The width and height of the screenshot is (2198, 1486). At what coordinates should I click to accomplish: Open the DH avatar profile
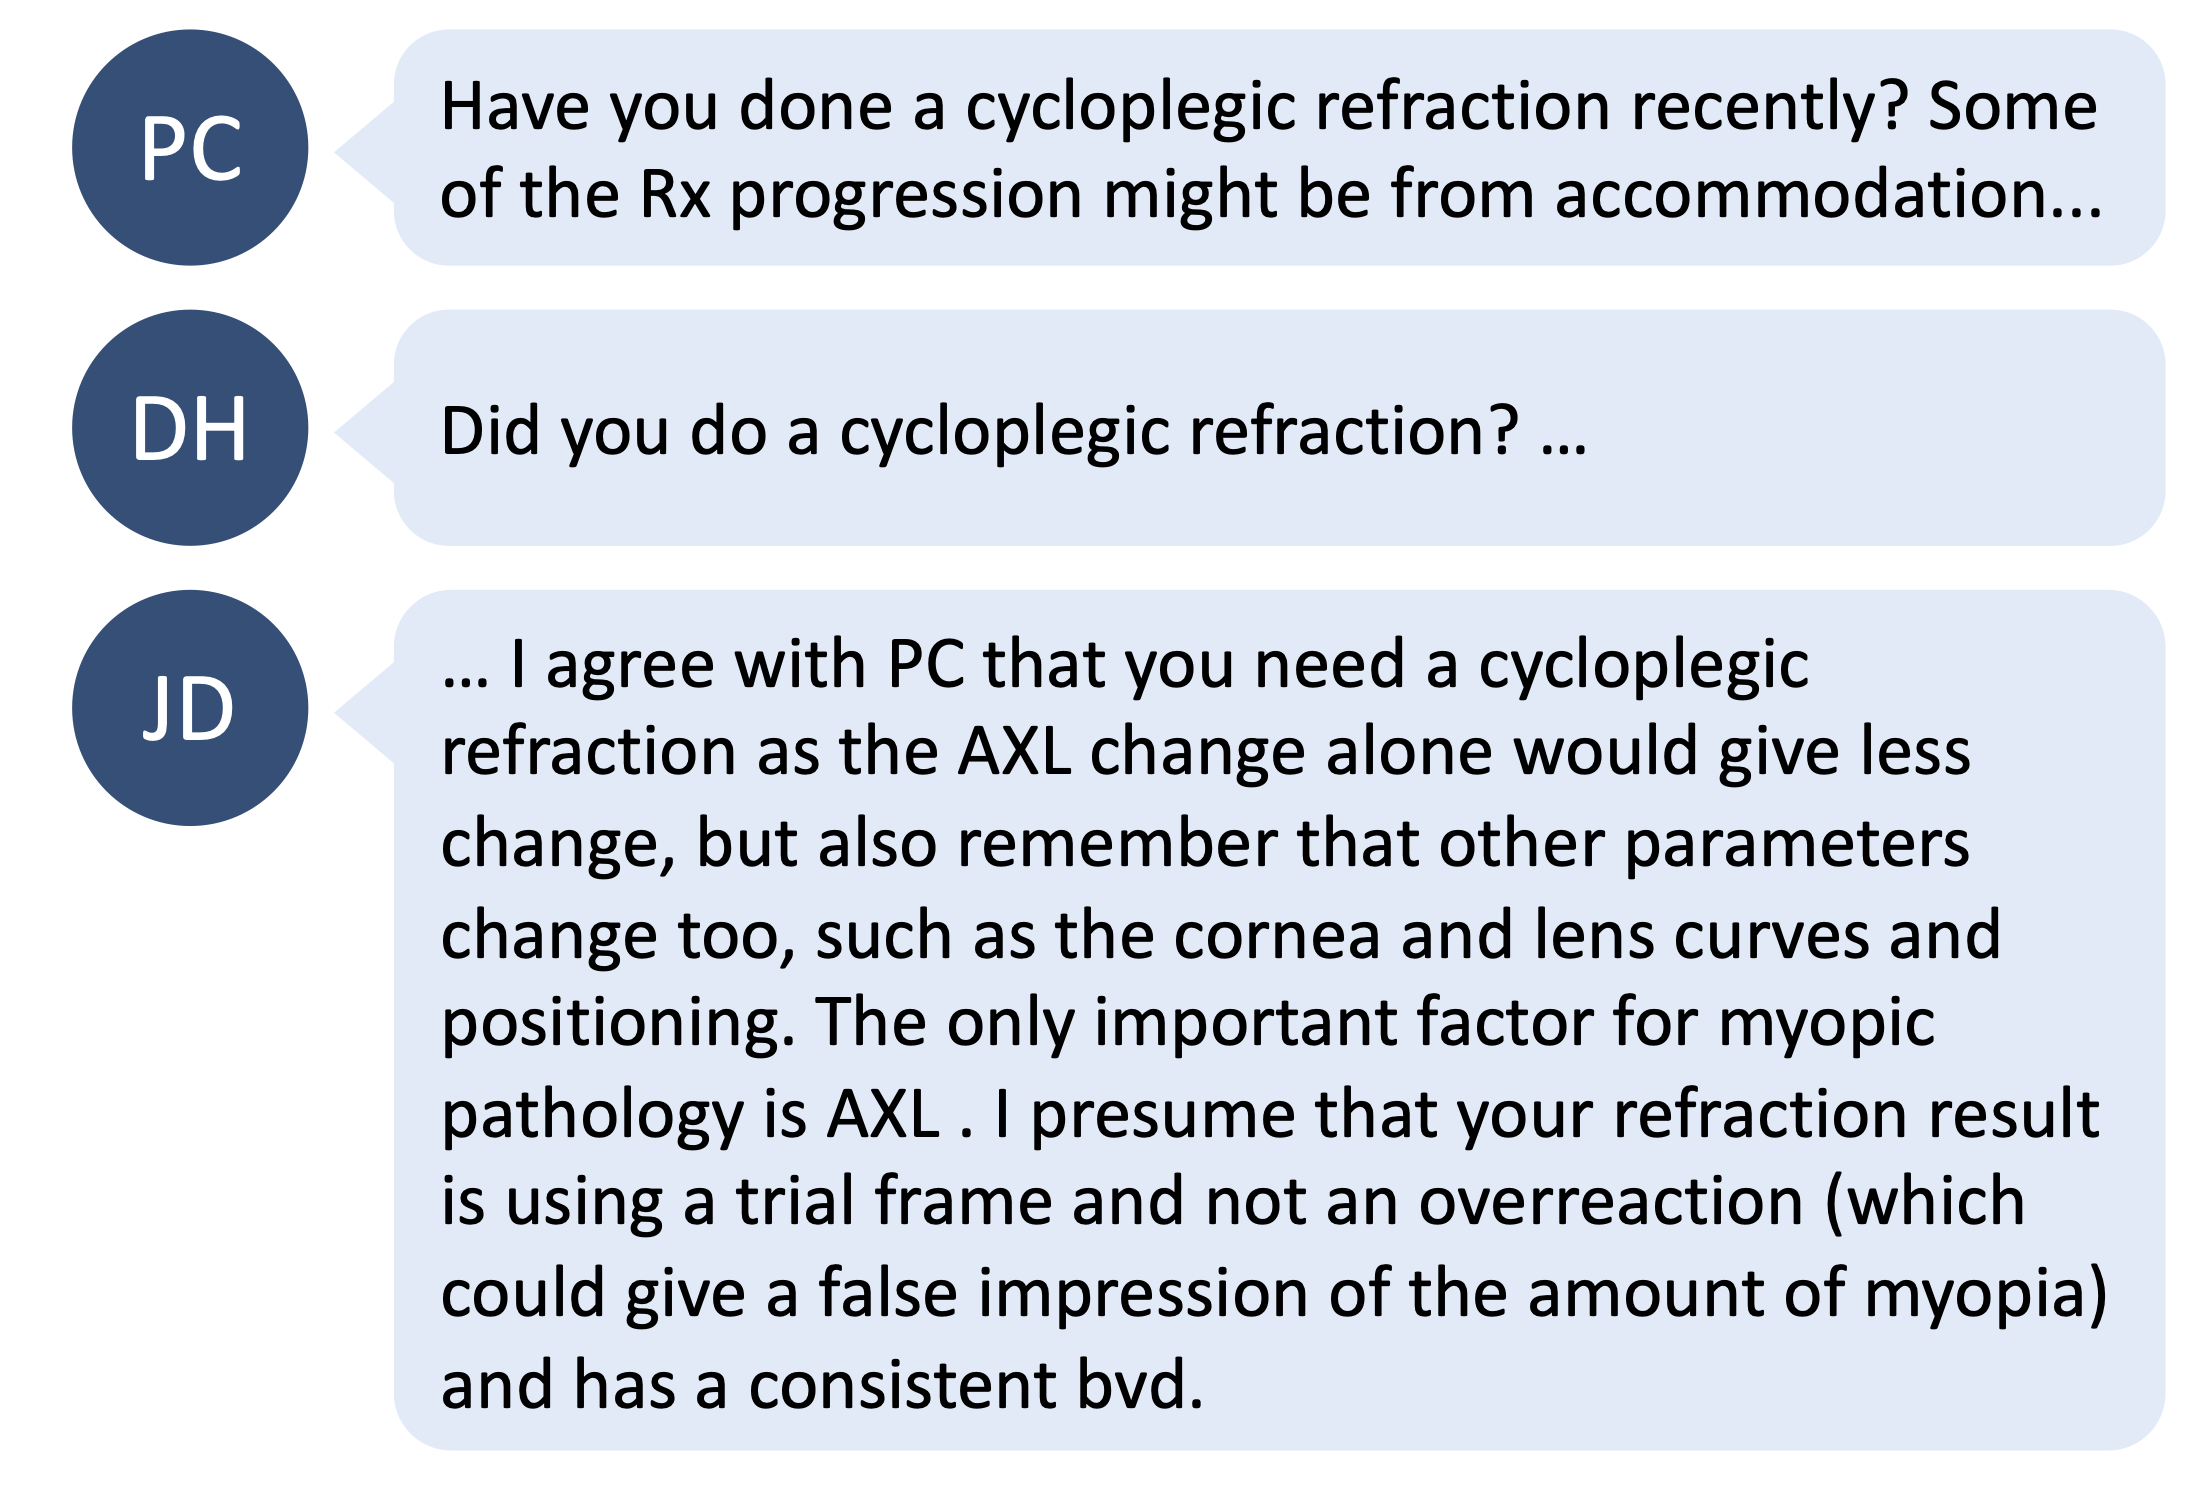pos(190,427)
